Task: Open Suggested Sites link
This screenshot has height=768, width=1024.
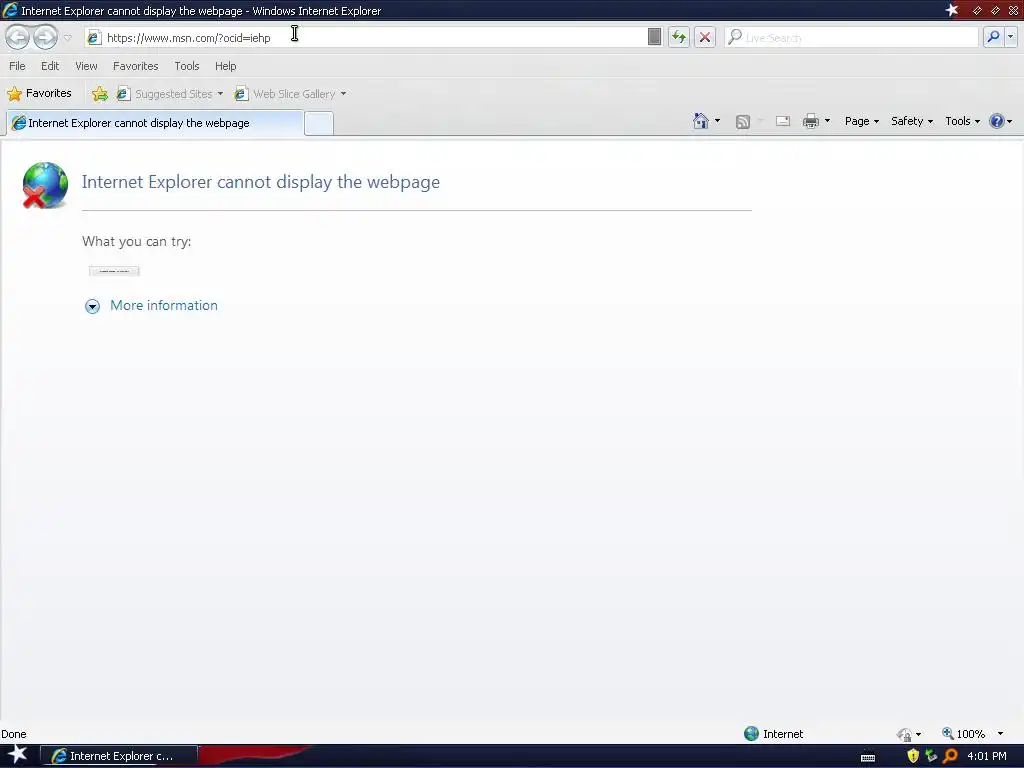Action: tap(165, 94)
